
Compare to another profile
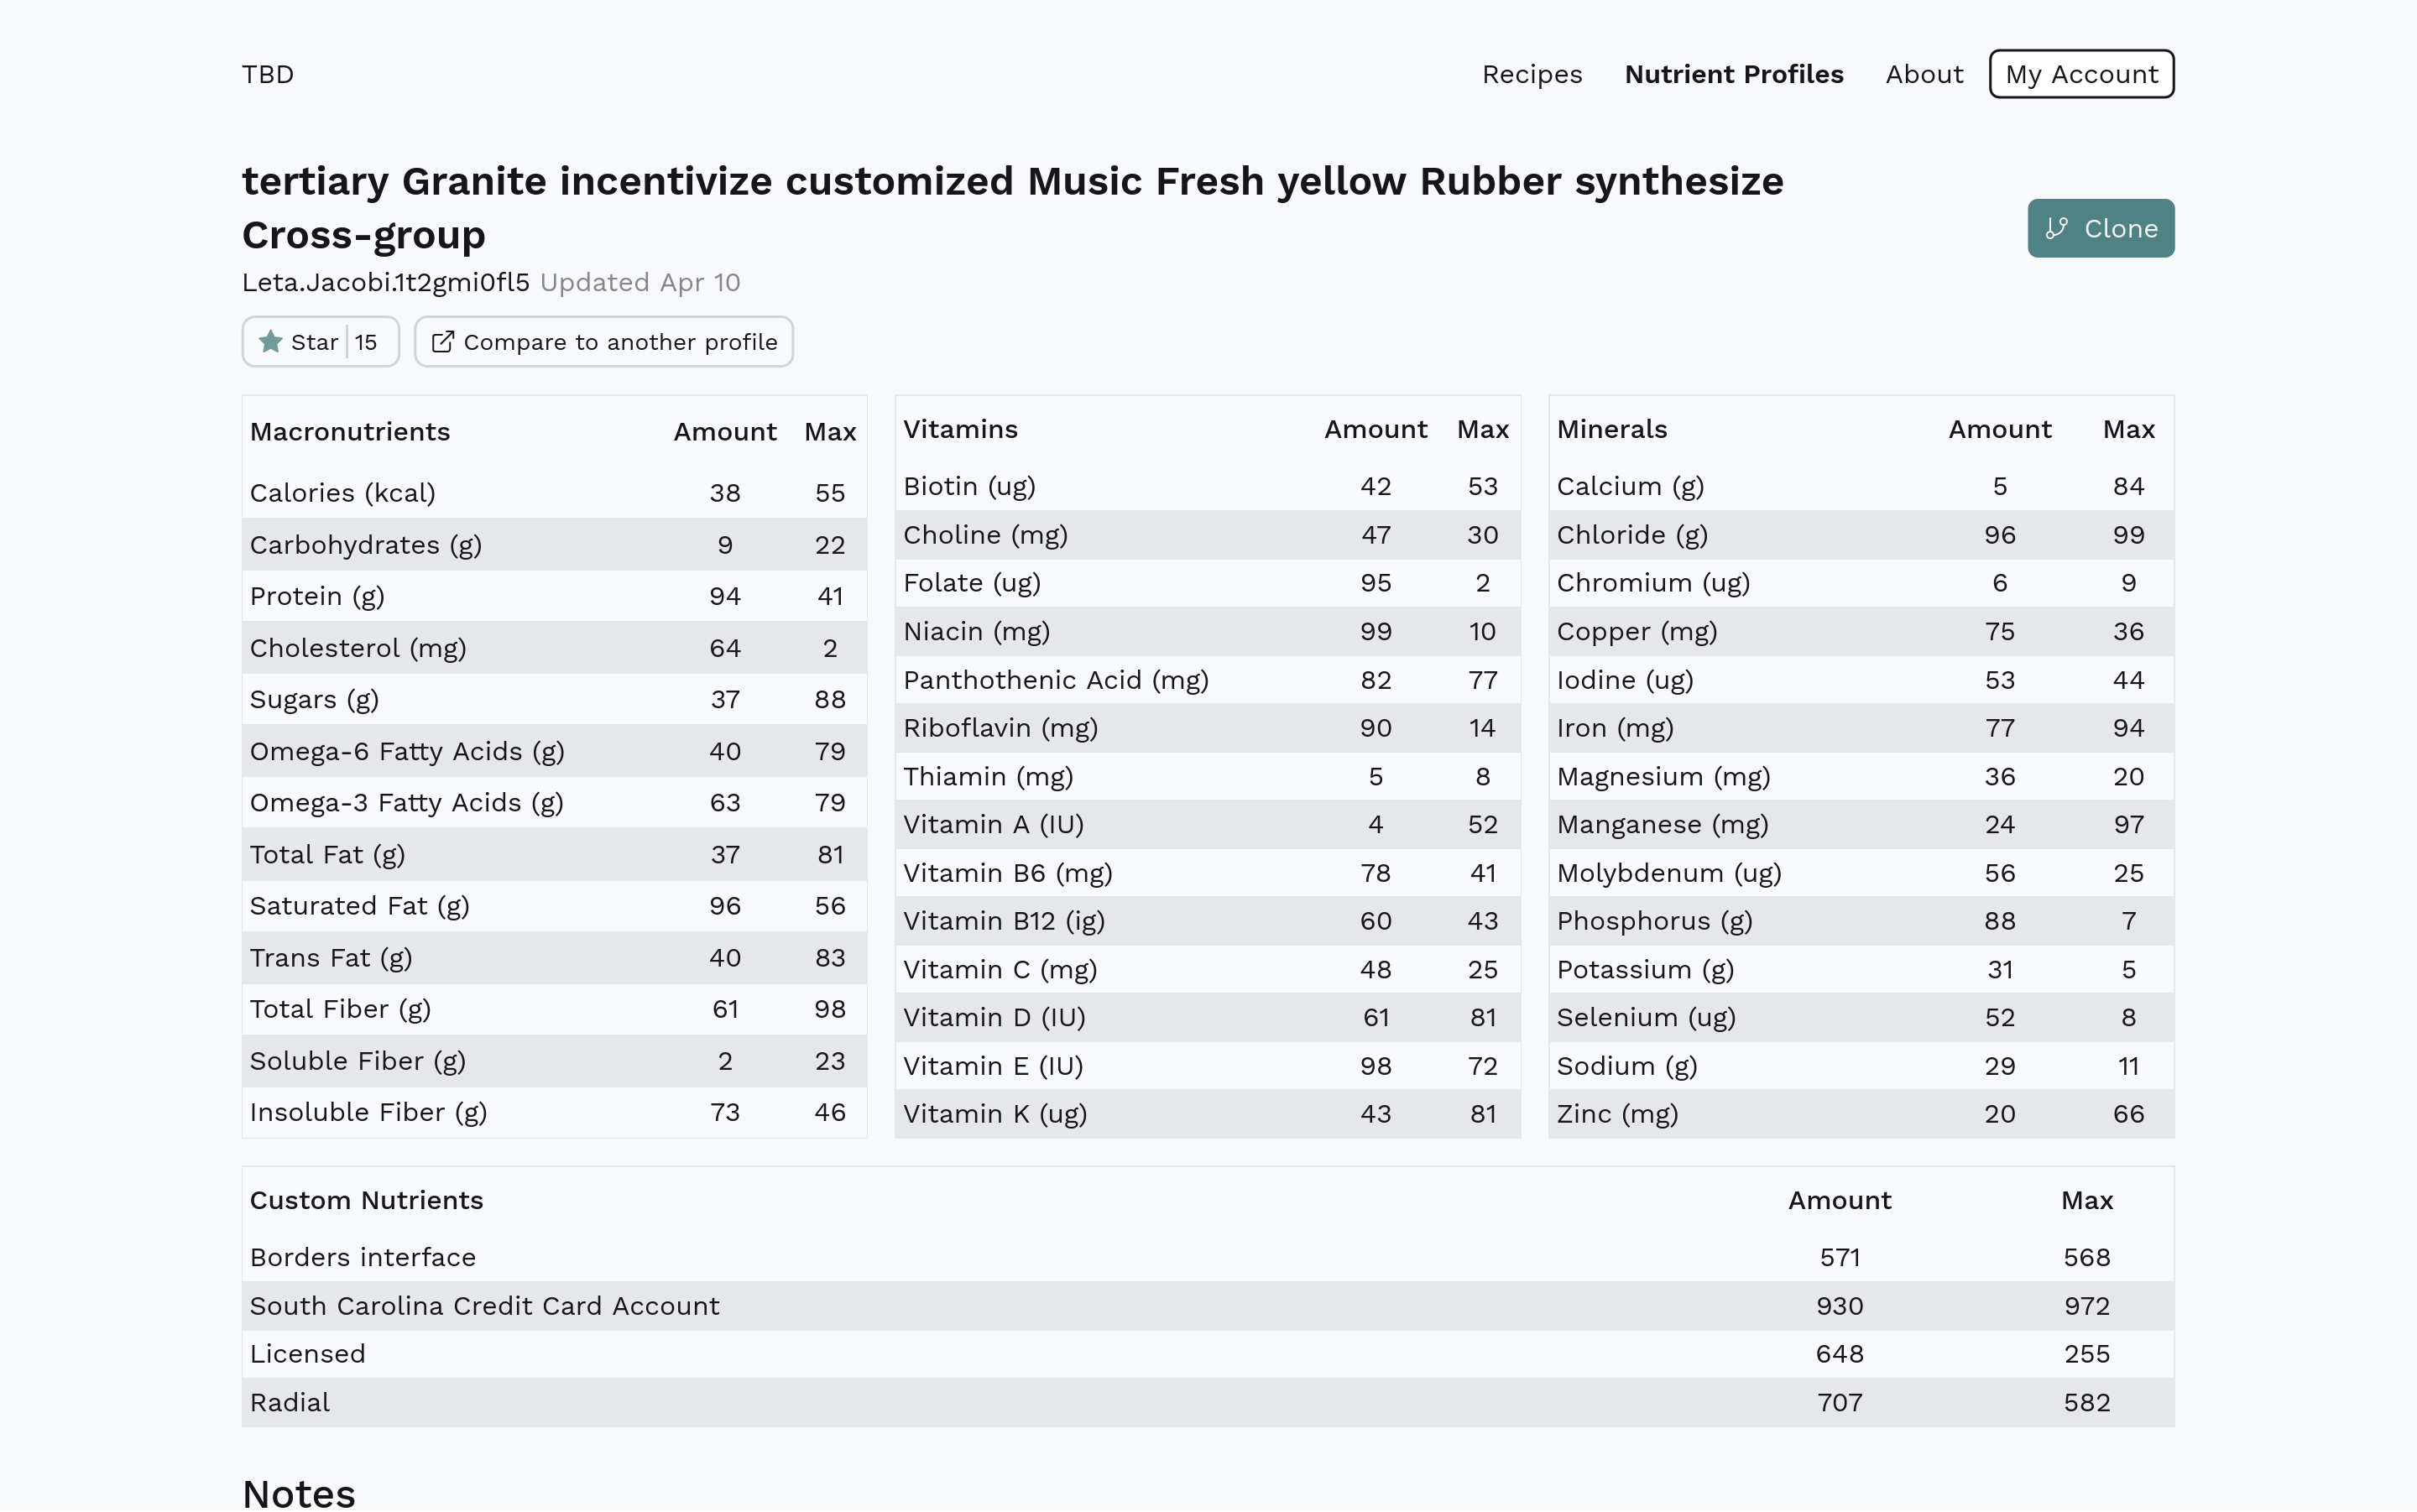[603, 342]
